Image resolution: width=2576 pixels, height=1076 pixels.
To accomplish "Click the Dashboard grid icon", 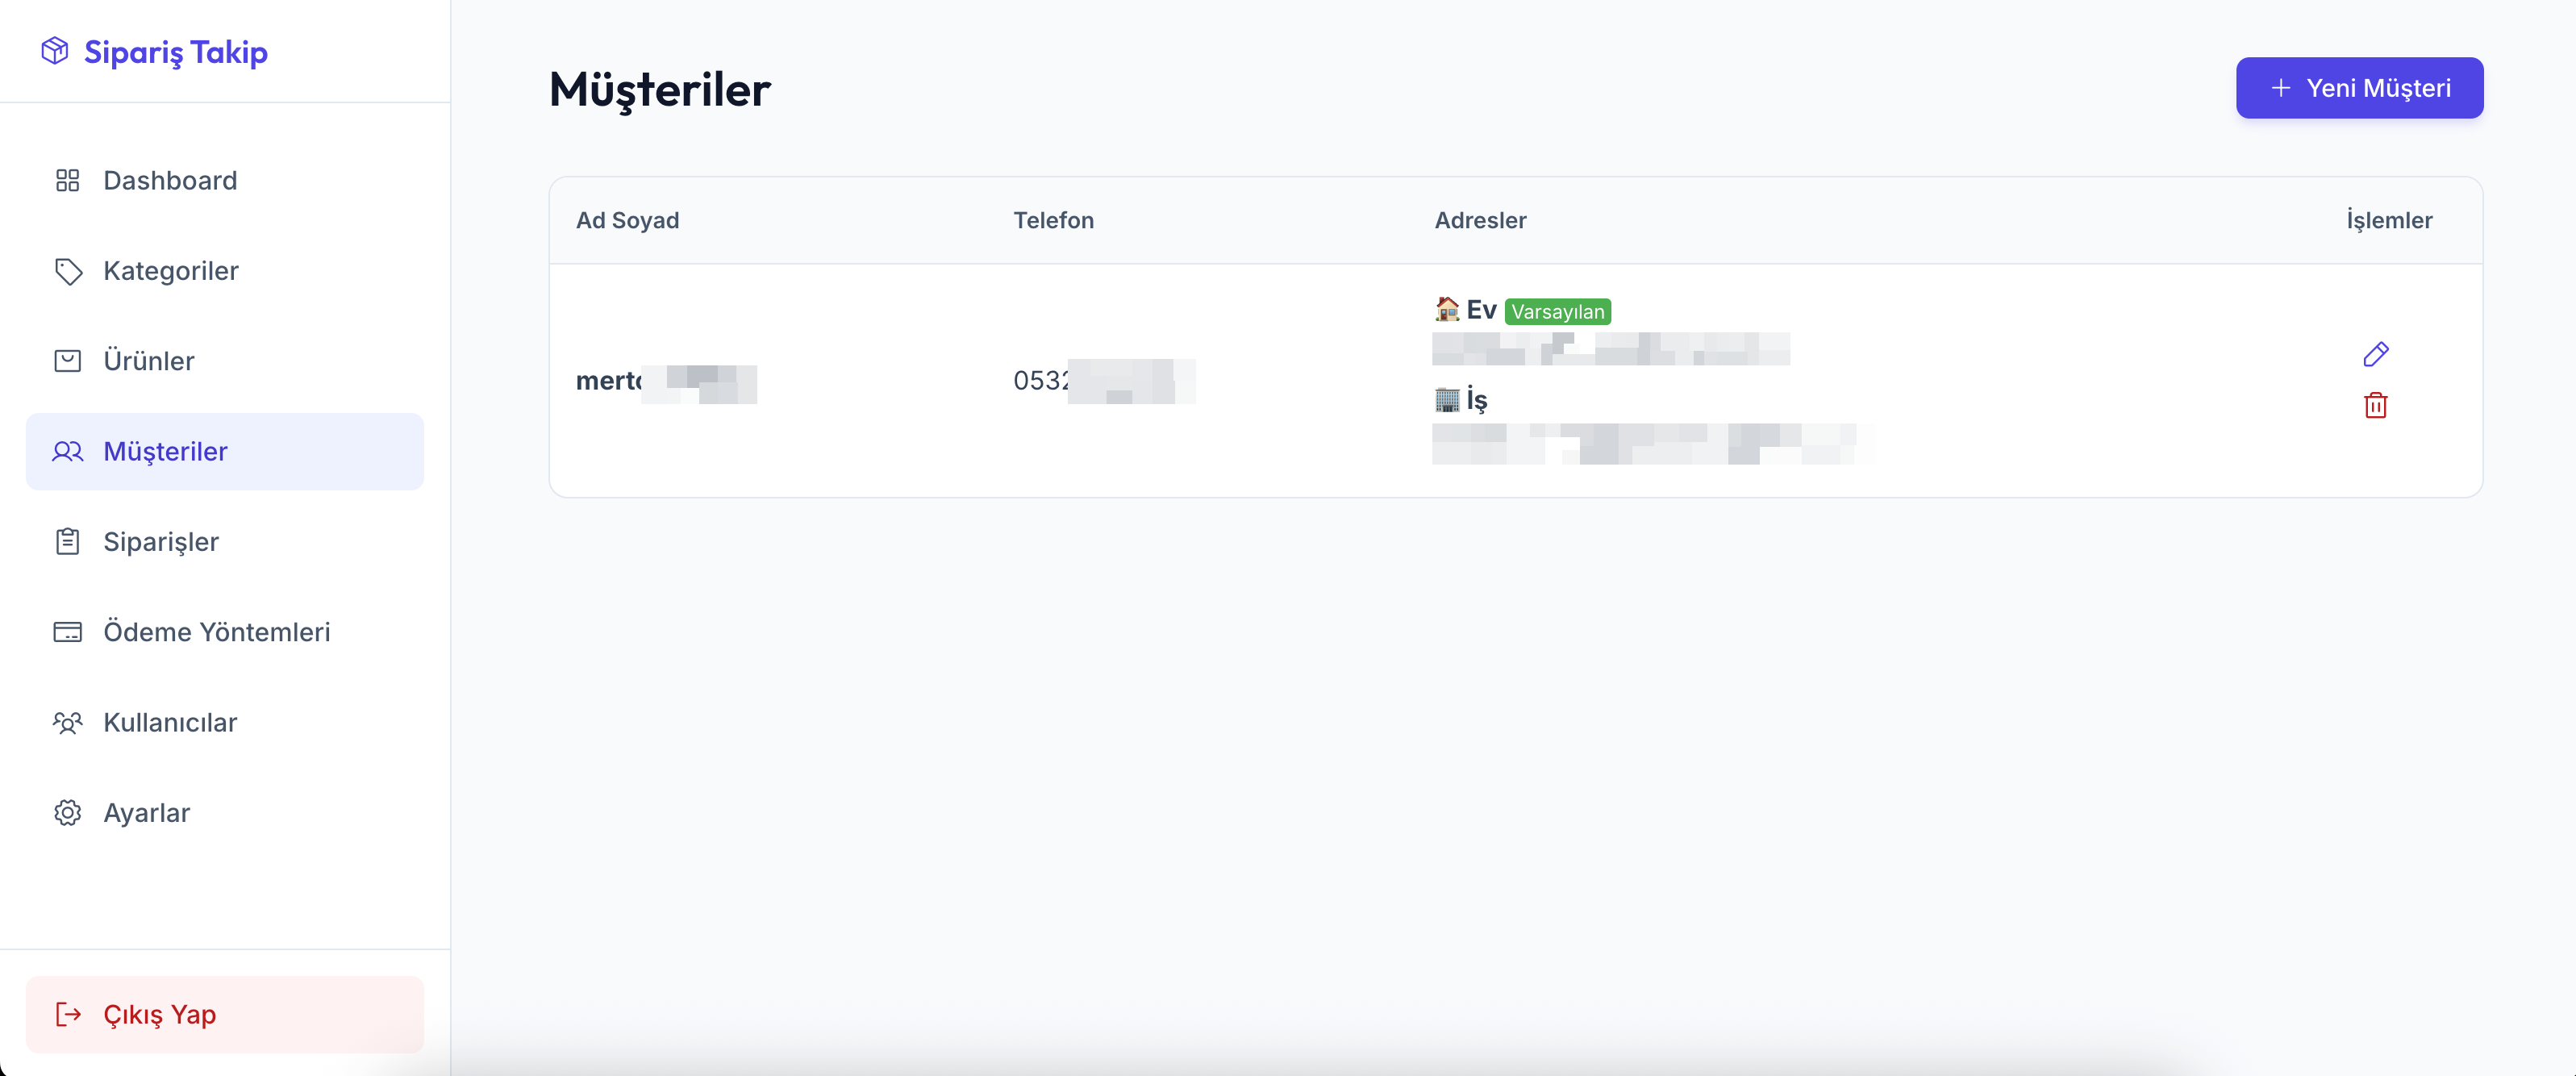I will 67,180.
